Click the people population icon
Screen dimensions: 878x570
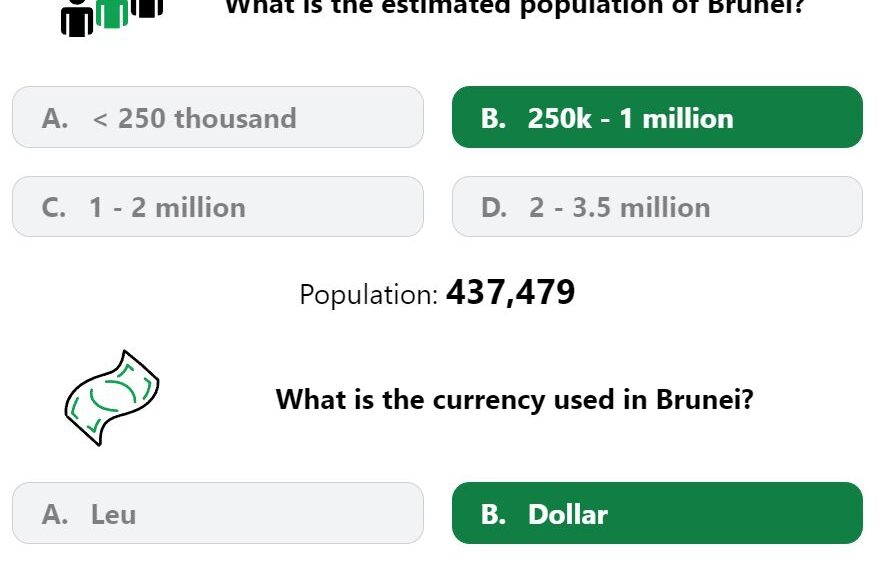(x=112, y=18)
